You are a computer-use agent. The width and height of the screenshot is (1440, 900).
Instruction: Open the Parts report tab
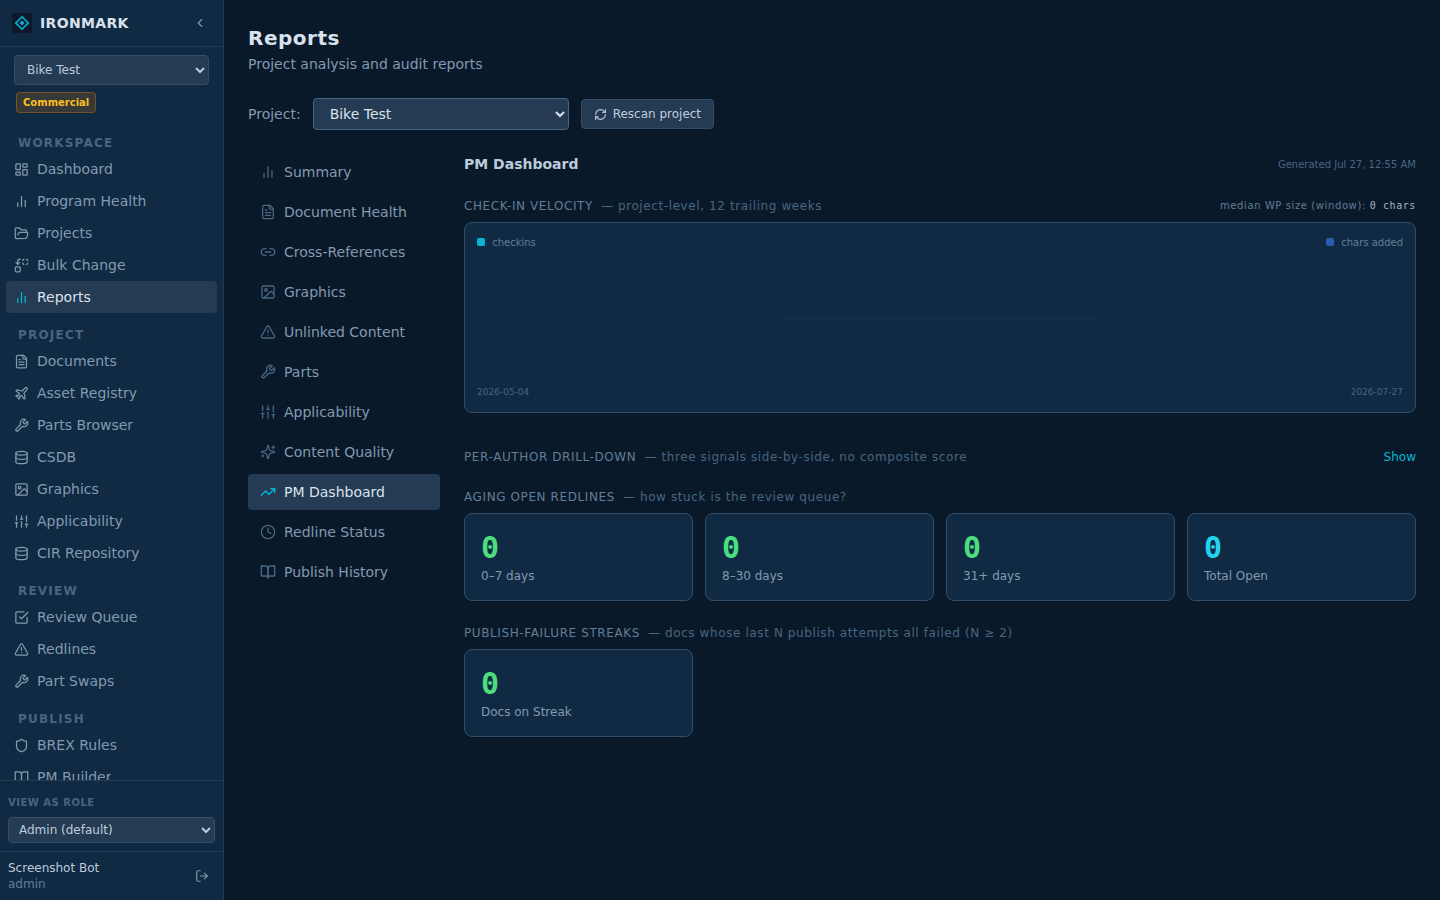344,372
